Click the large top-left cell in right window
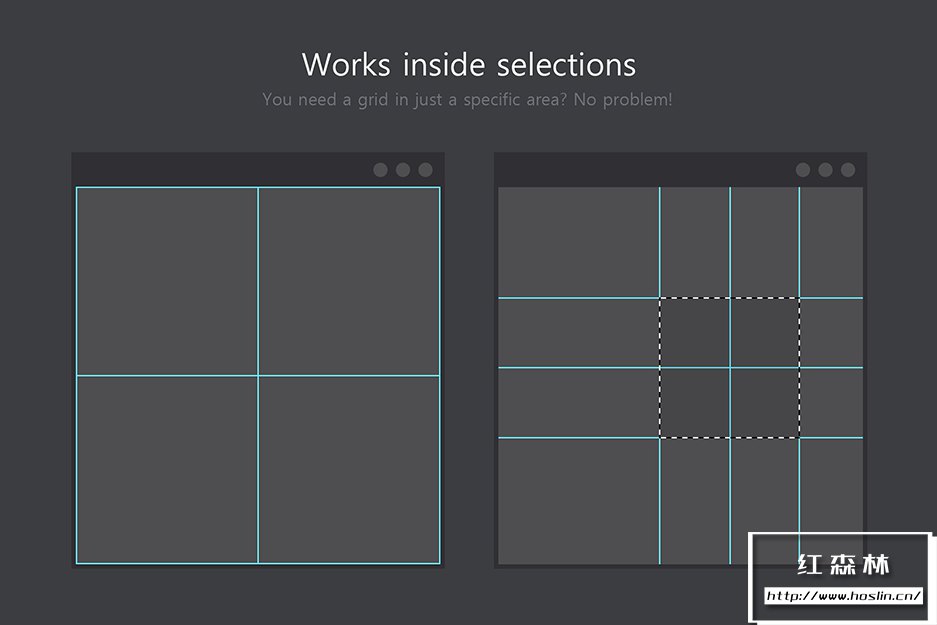This screenshot has width=937, height=625. [578, 242]
